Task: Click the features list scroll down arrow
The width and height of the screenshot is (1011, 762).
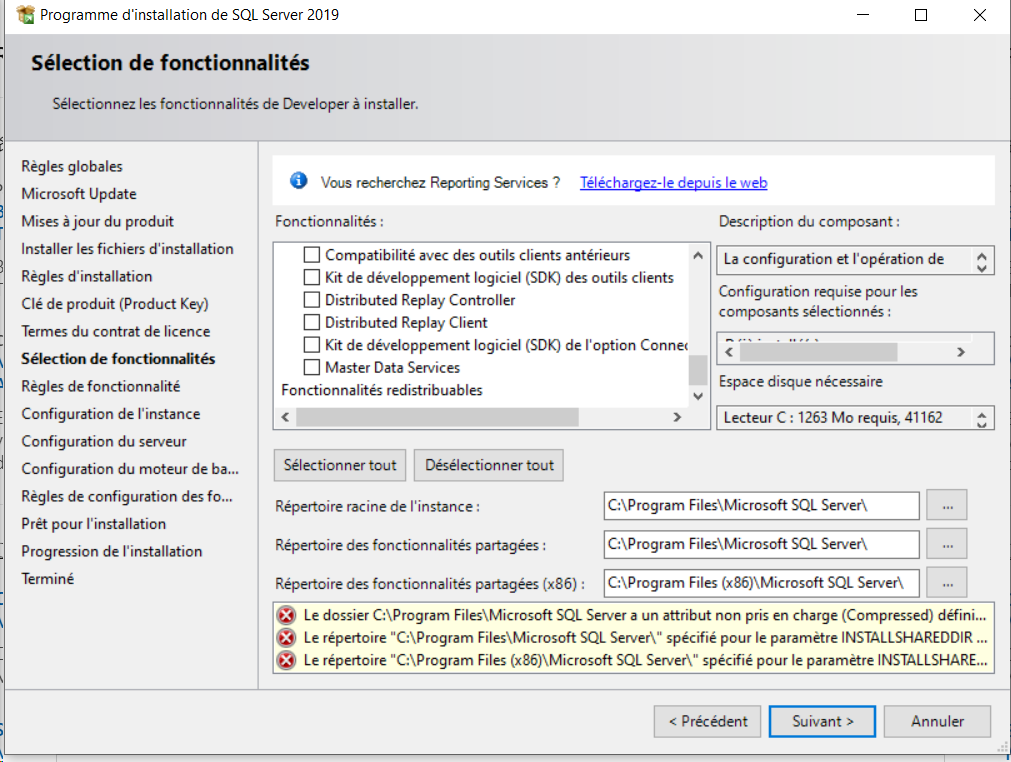Action: coord(698,396)
